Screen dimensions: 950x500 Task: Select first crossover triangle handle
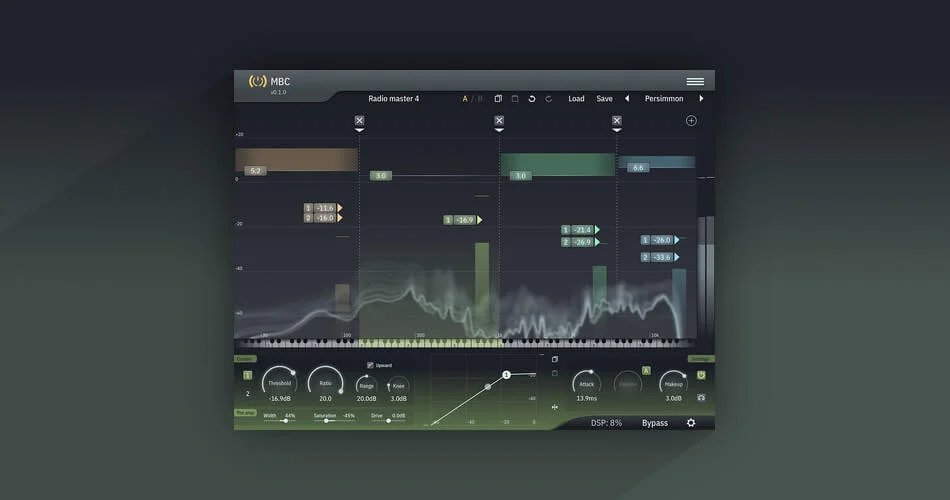pos(359,130)
